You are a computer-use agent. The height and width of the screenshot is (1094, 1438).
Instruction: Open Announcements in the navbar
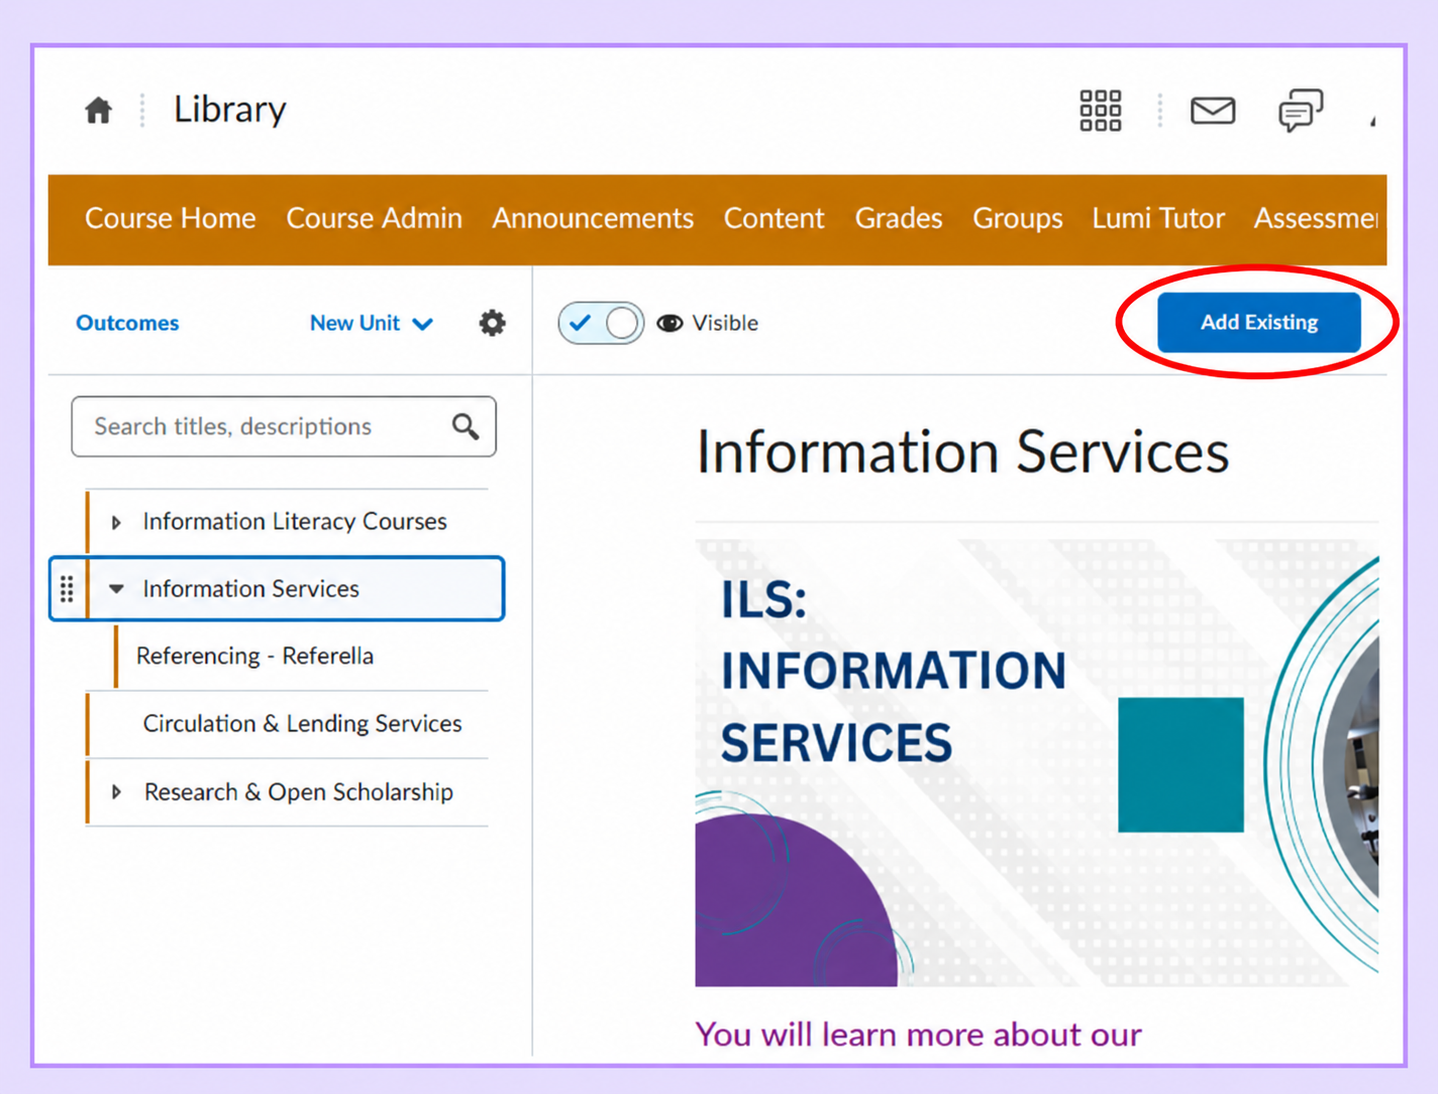click(x=593, y=218)
